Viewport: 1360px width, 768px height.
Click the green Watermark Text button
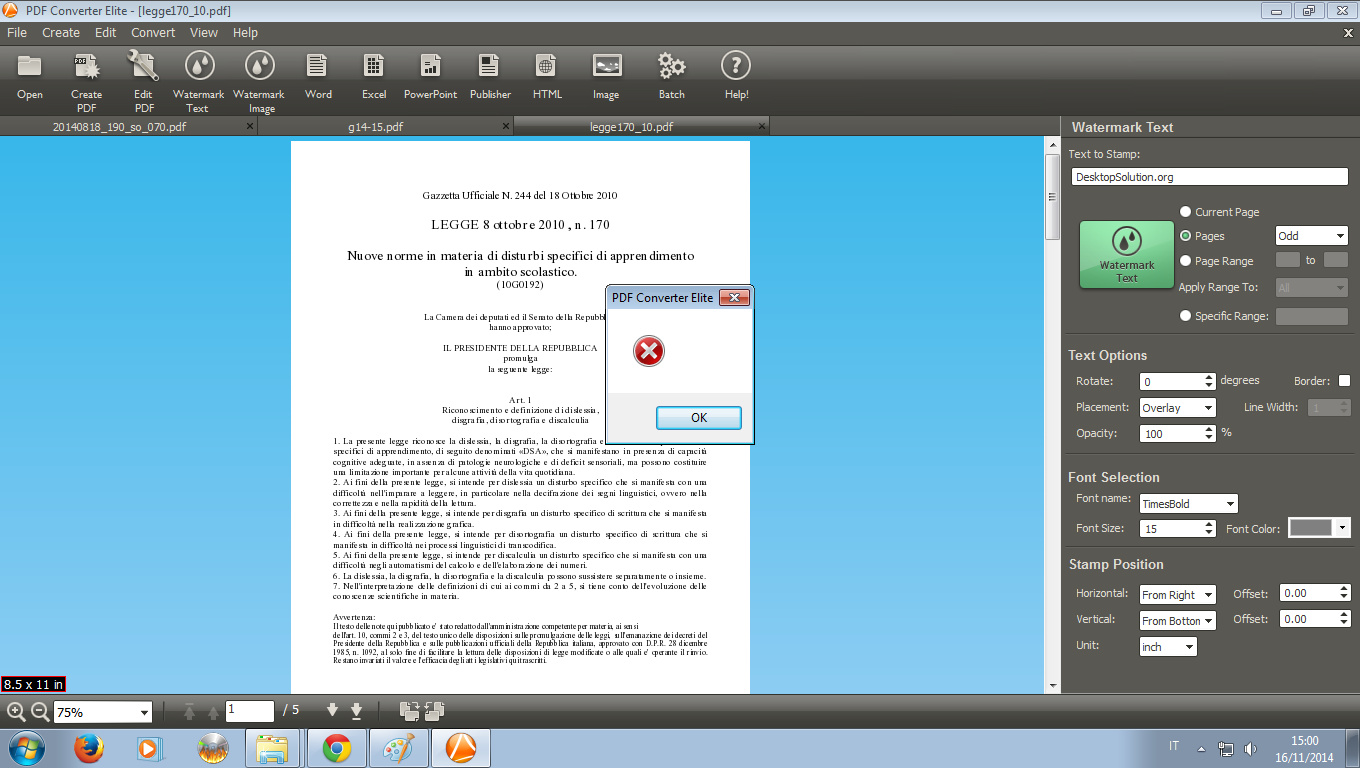click(x=1127, y=254)
